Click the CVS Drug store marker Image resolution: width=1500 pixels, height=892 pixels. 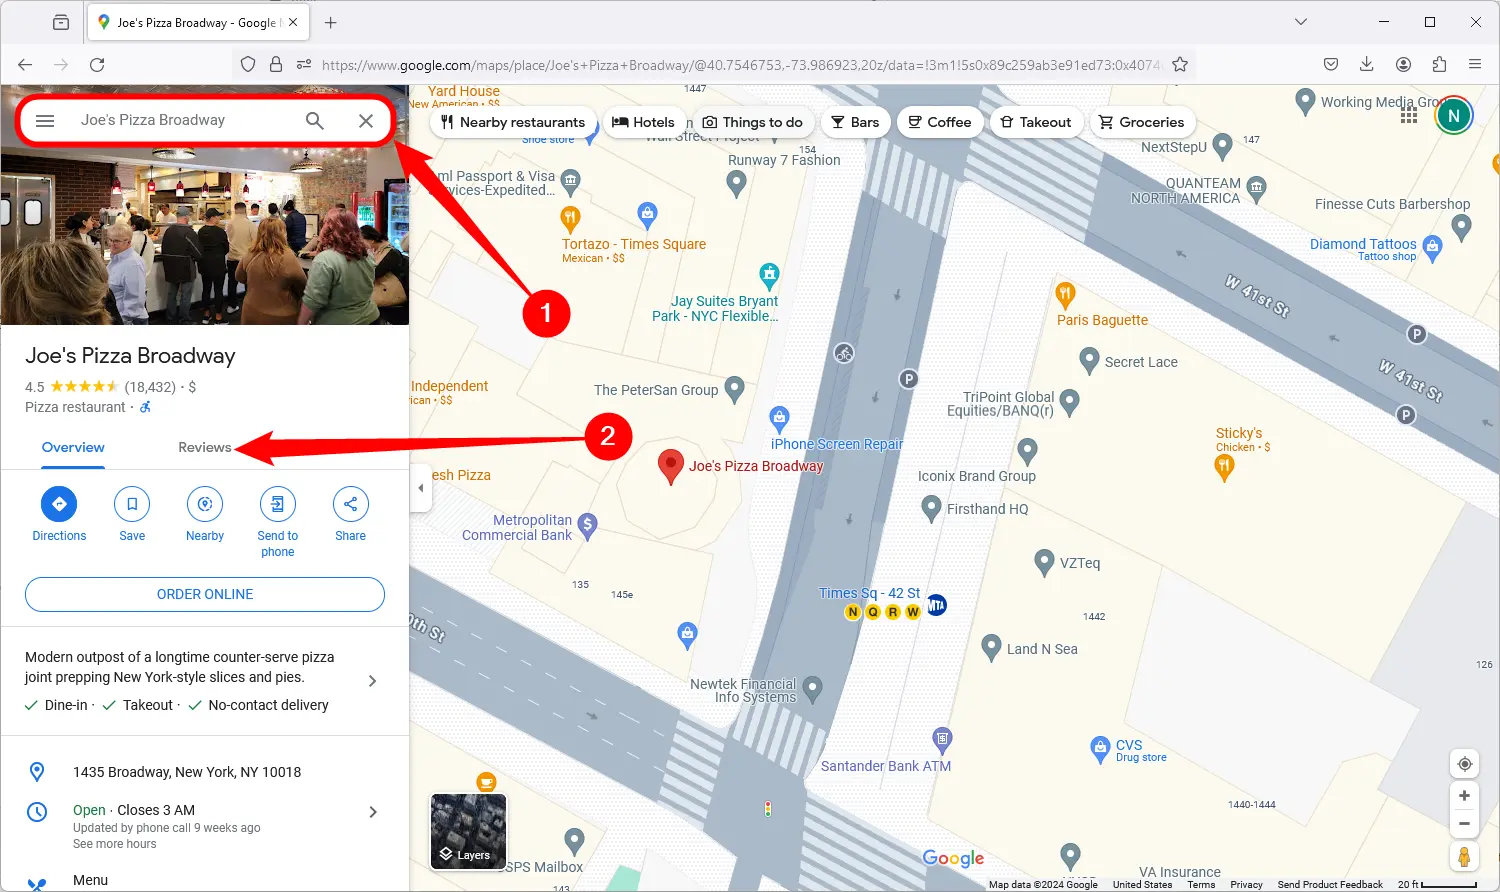coord(1100,748)
